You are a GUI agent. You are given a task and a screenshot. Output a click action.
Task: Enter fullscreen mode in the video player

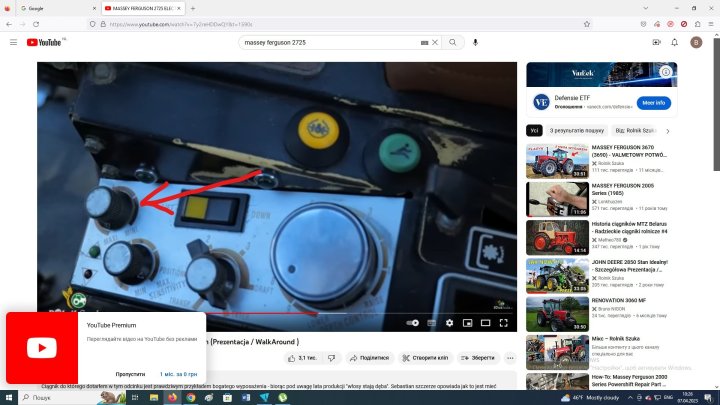pyautogui.click(x=503, y=323)
